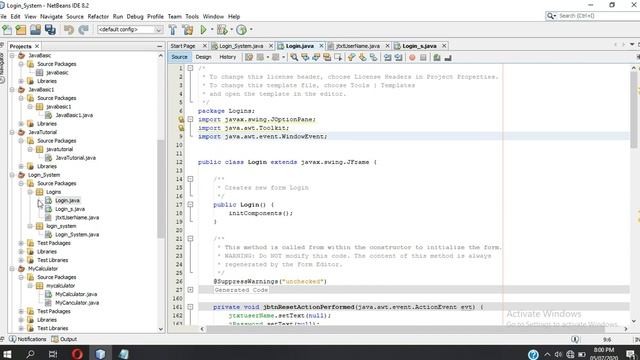Collapse the Logins package node
The height and width of the screenshot is (360, 640).
pos(30,192)
